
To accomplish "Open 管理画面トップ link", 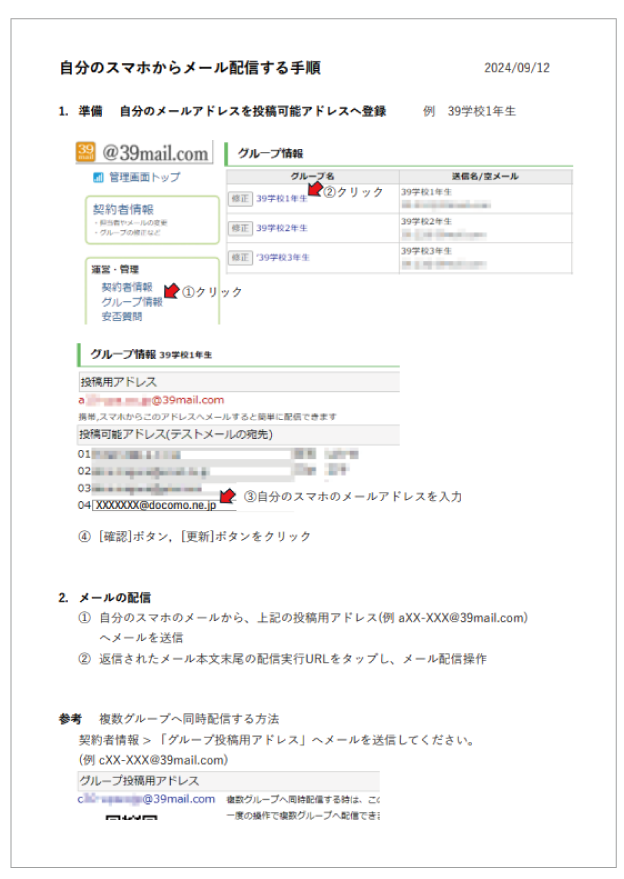I will 144,177.
